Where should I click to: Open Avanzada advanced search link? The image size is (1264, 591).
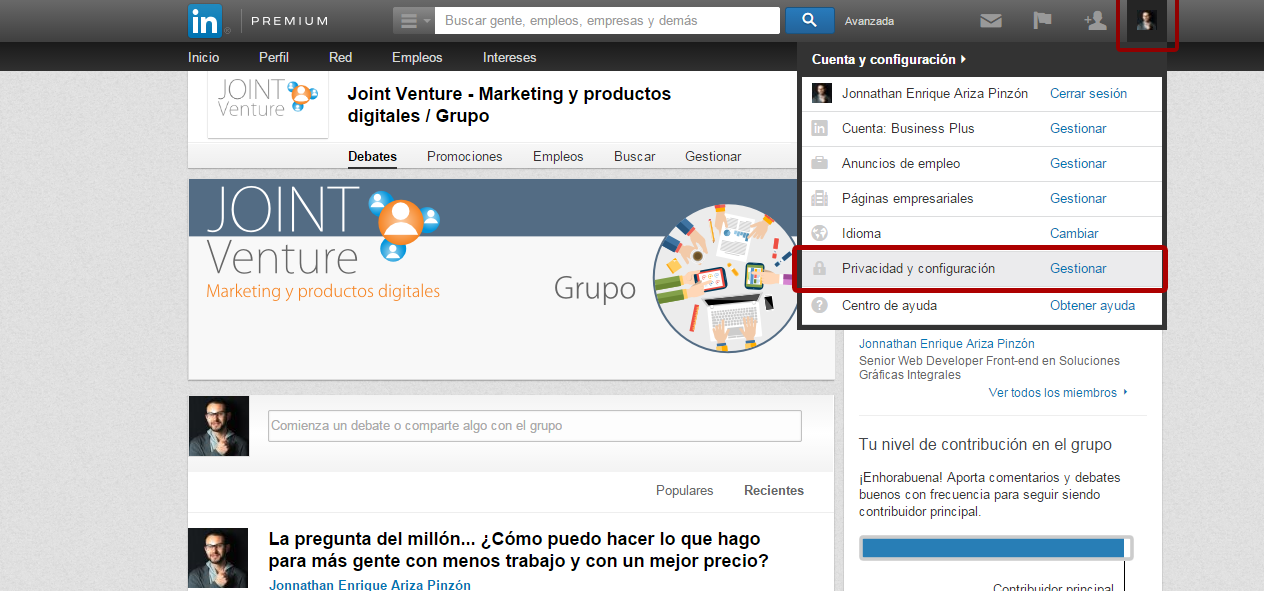869,21
